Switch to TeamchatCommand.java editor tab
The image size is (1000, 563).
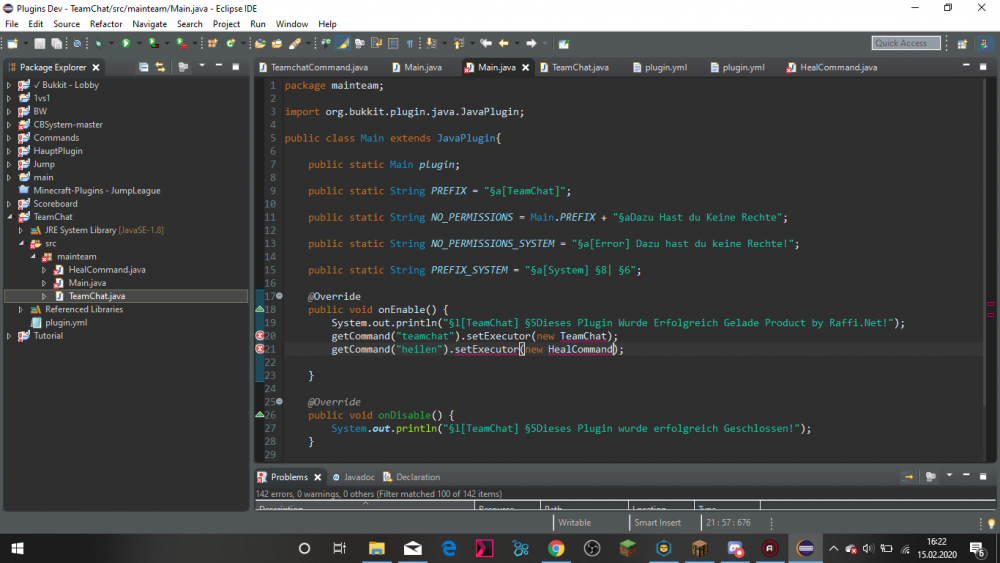[313, 67]
